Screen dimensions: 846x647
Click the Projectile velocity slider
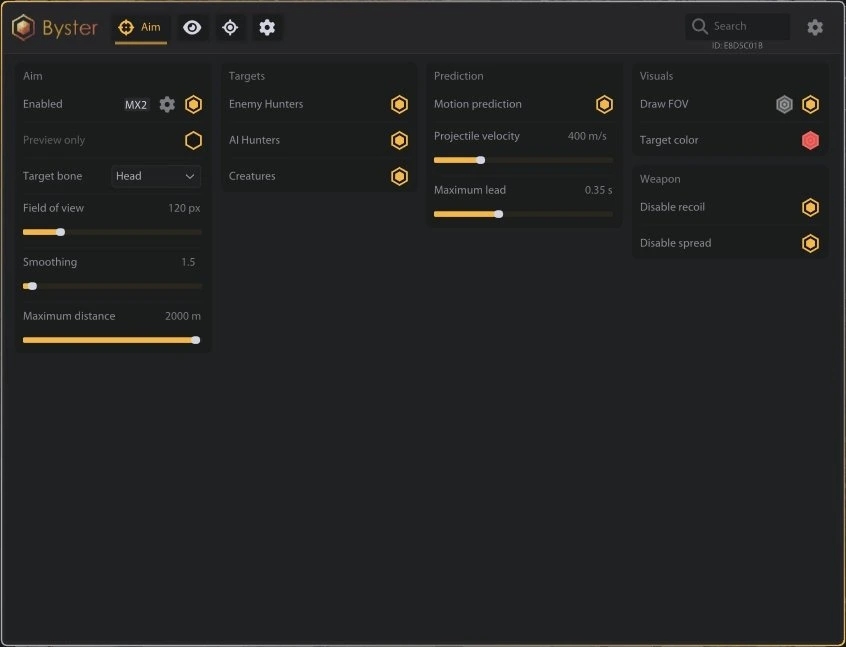coord(523,160)
